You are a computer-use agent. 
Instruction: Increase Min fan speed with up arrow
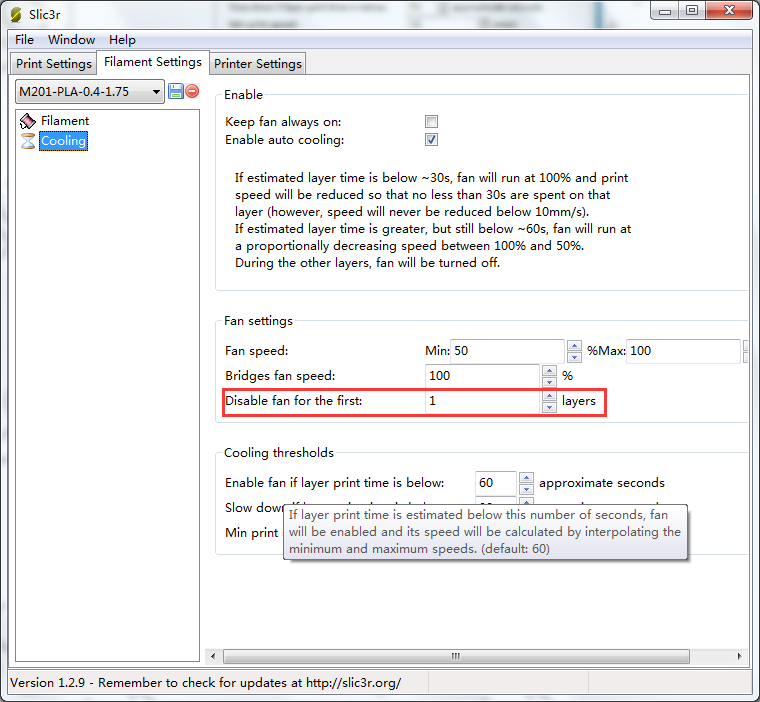tap(574, 346)
